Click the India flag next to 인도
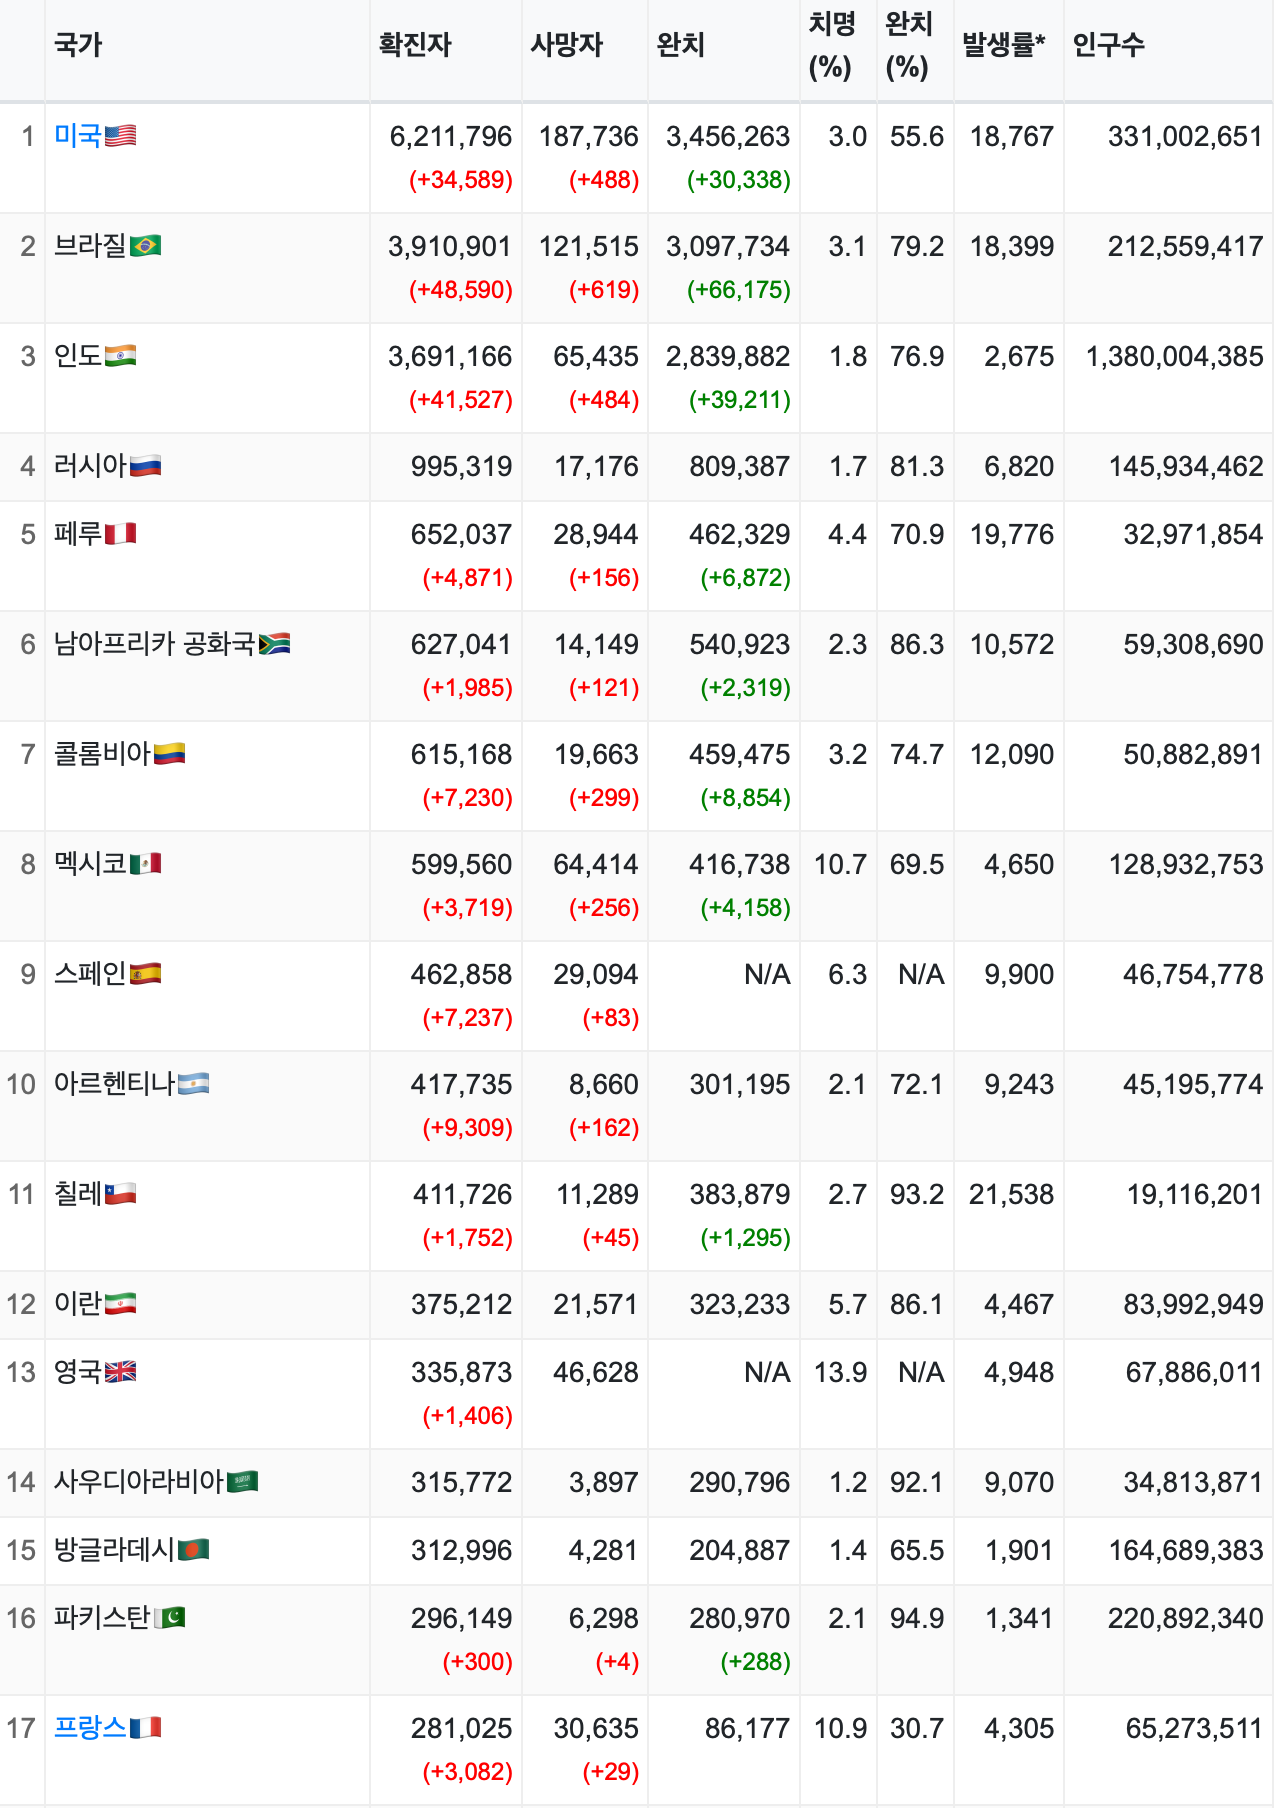Image resolution: width=1276 pixels, height=1808 pixels. [x=120, y=355]
